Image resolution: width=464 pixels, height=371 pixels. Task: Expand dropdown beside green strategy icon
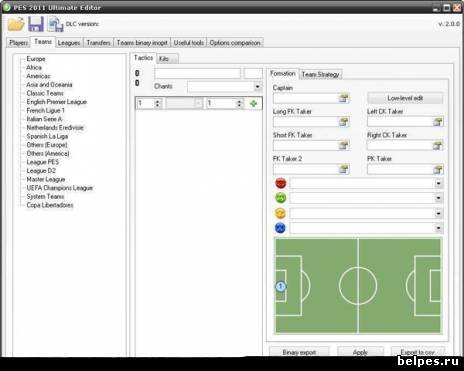[438, 198]
